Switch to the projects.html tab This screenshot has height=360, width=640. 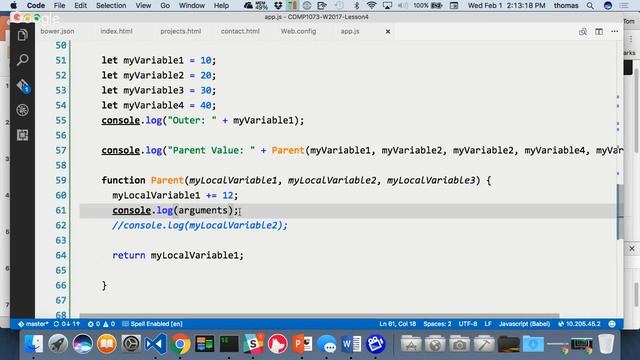point(180,31)
